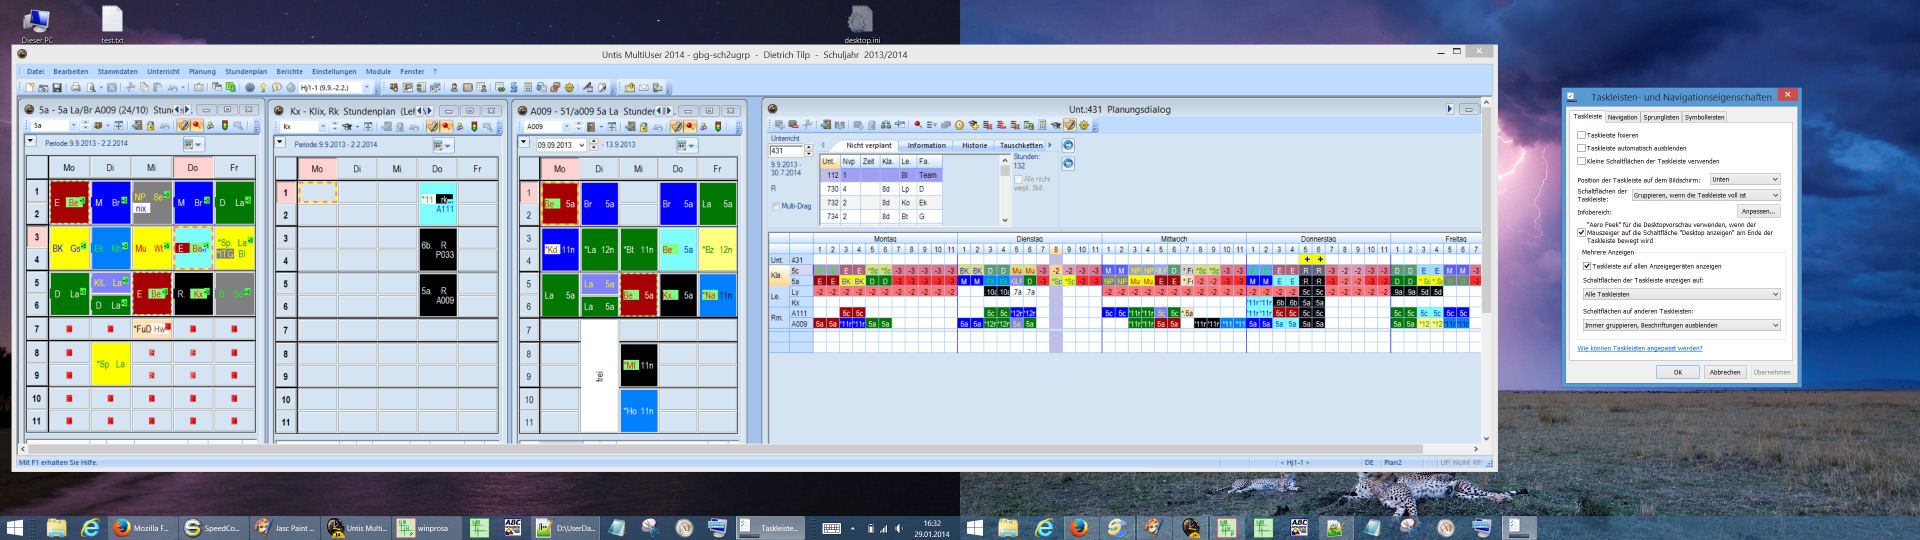Open the Stundenplan menu
This screenshot has width=1920, height=540.
(246, 72)
